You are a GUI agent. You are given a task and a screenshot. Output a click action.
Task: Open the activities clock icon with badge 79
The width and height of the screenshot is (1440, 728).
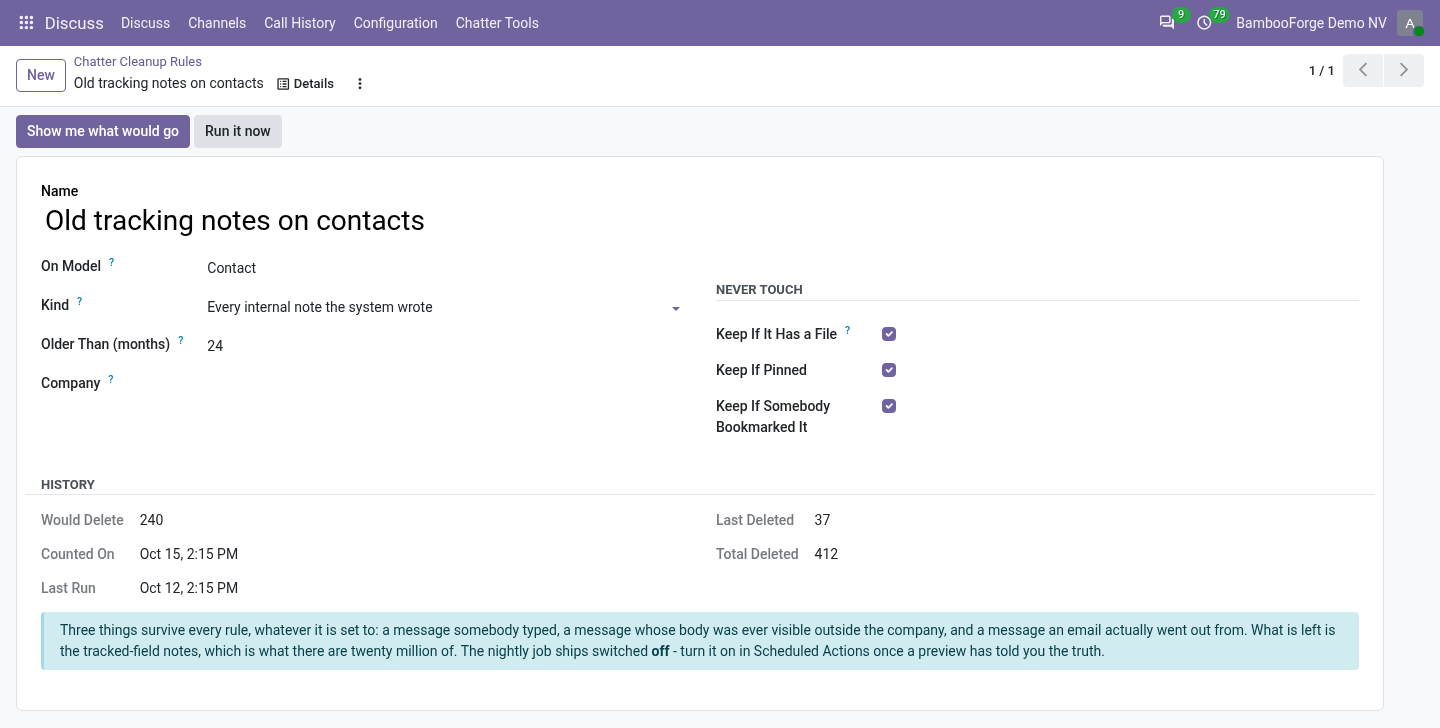1205,23
